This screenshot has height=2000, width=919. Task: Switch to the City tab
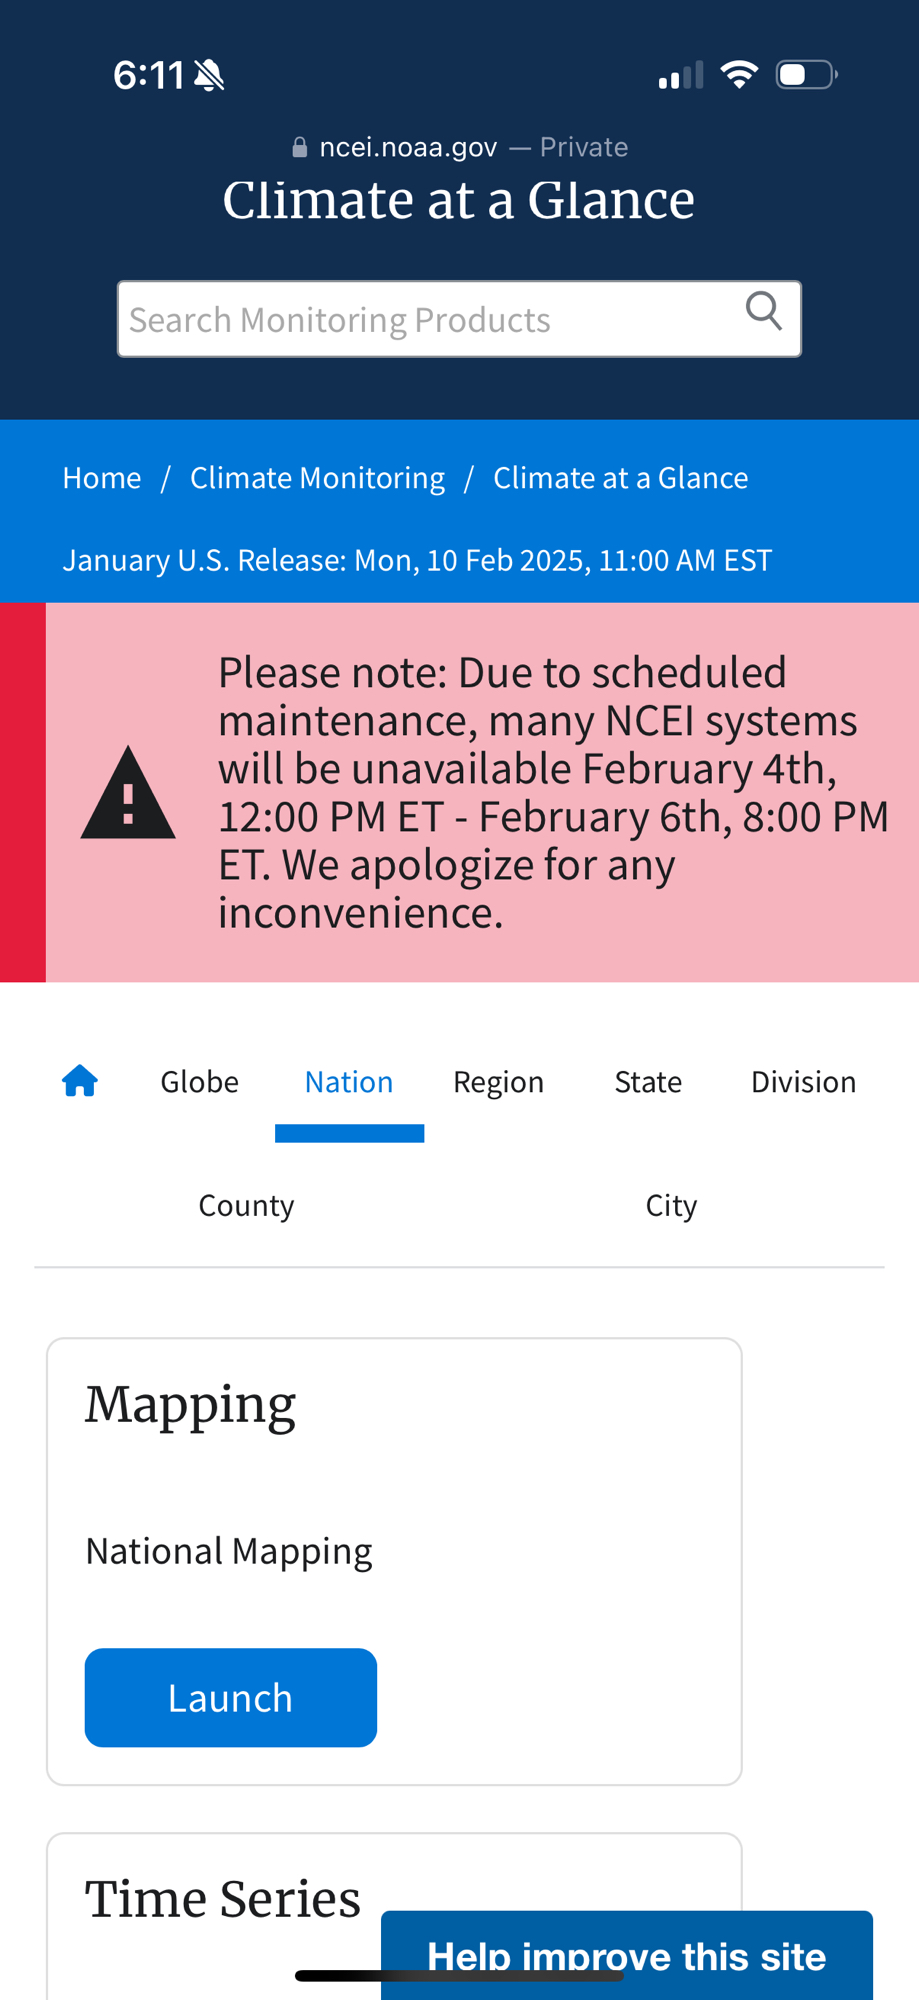(671, 1205)
